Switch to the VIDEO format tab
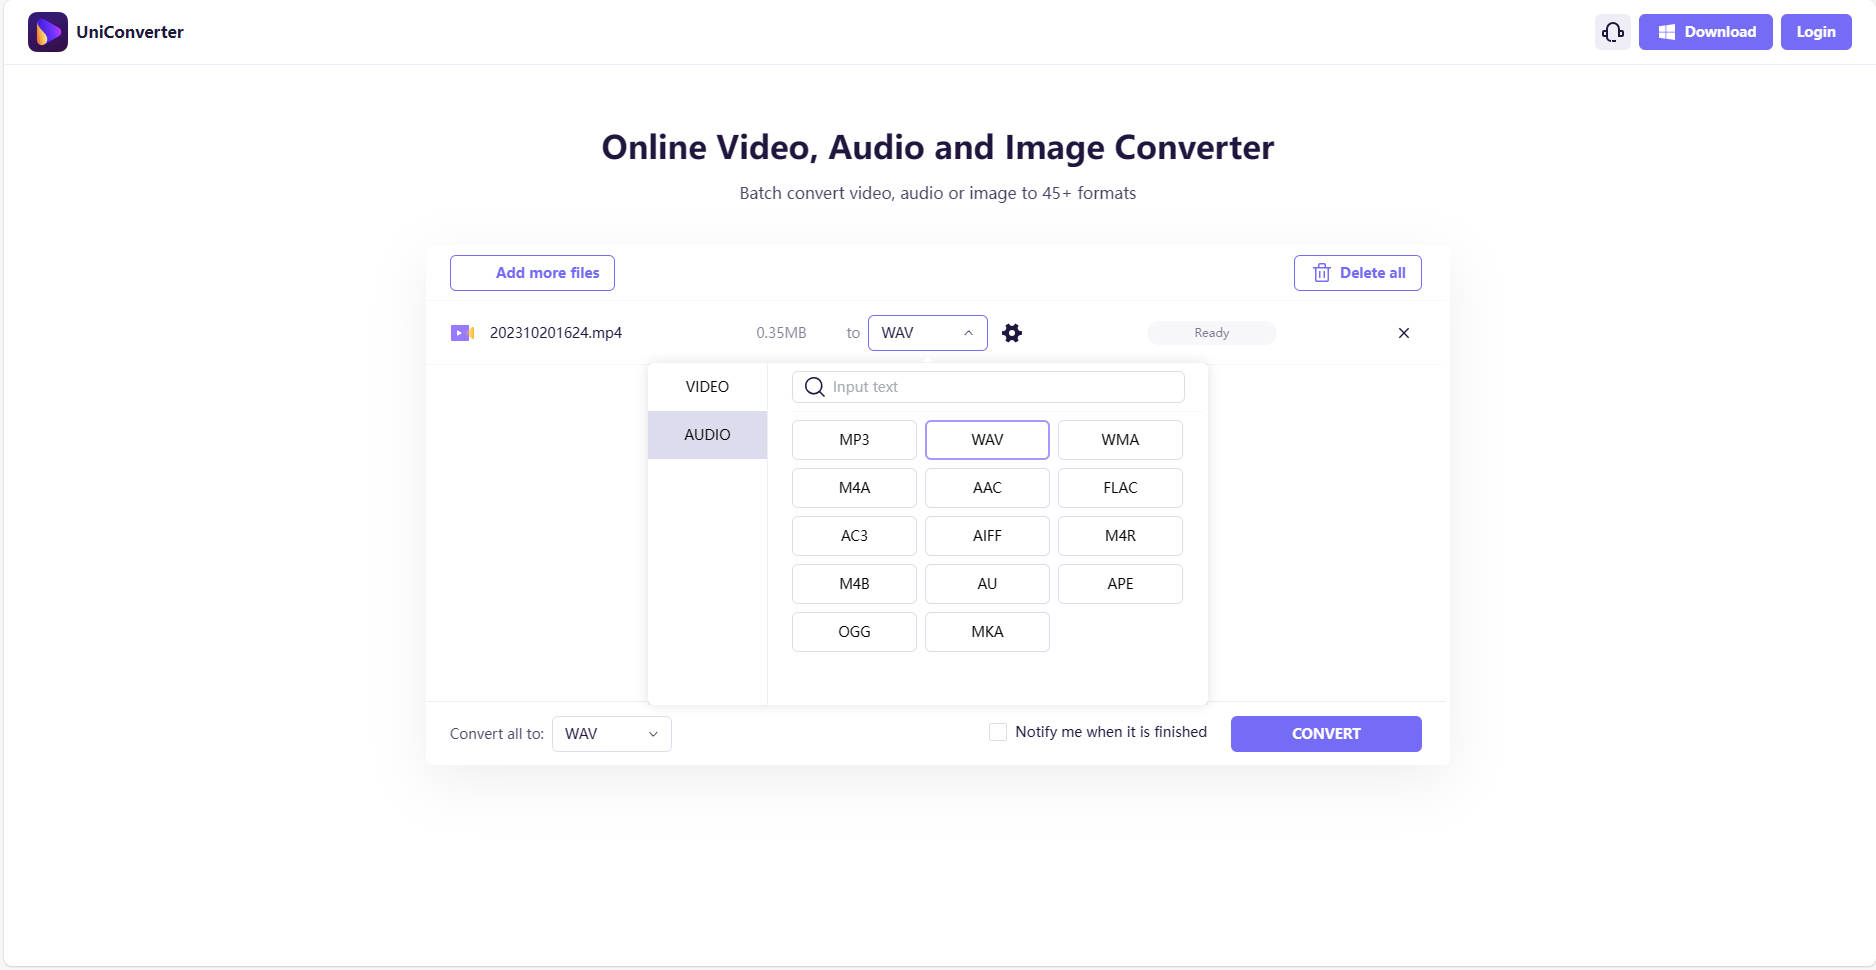 (x=707, y=386)
